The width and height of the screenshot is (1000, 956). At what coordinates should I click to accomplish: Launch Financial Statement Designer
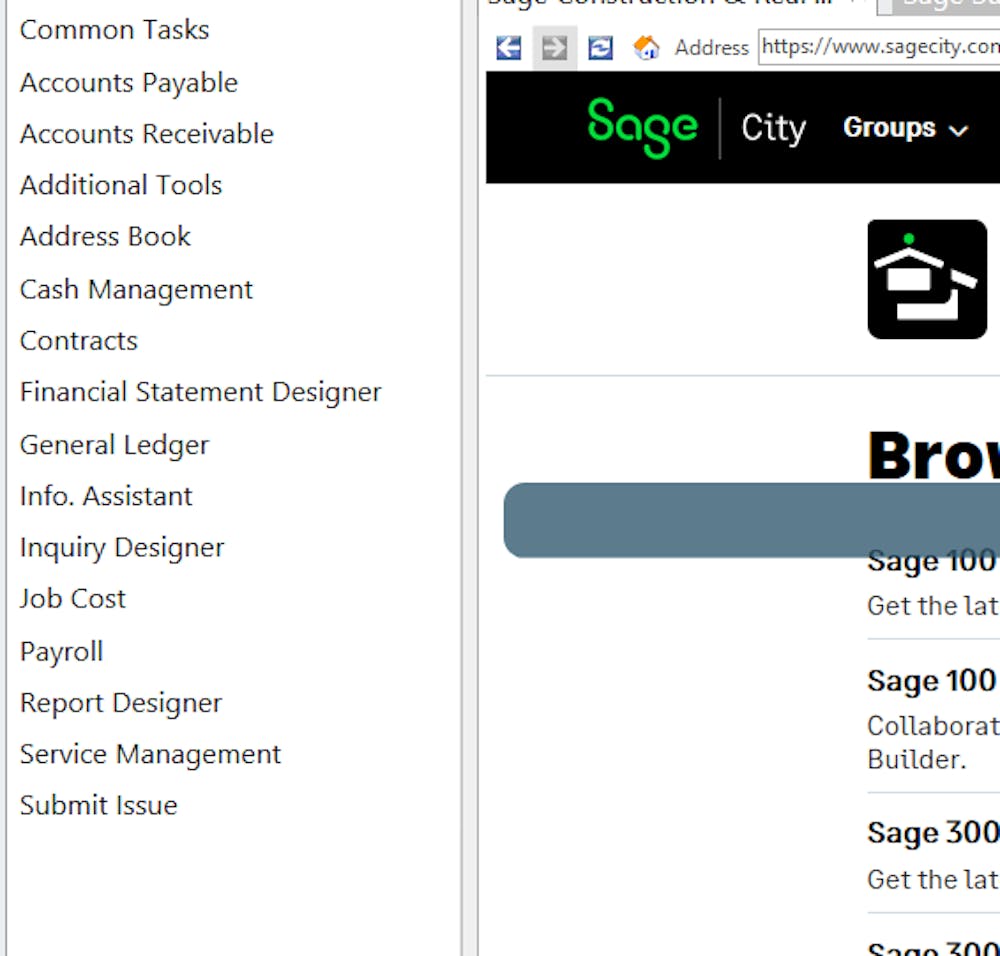(200, 392)
